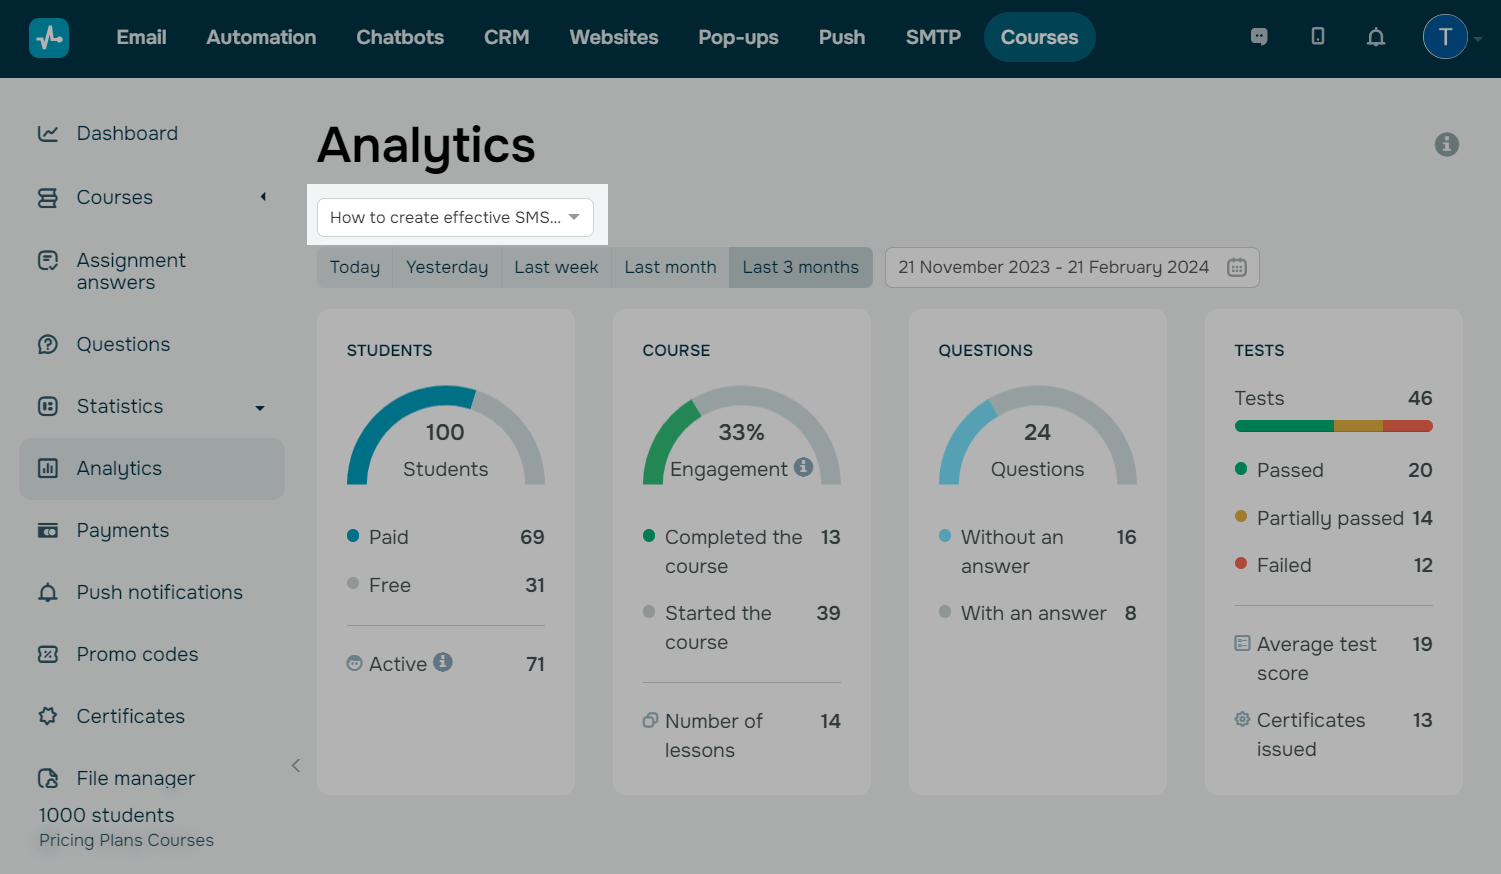1501x874 pixels.
Task: Expand the Courses sidebar submenu arrow
Action: 263,197
